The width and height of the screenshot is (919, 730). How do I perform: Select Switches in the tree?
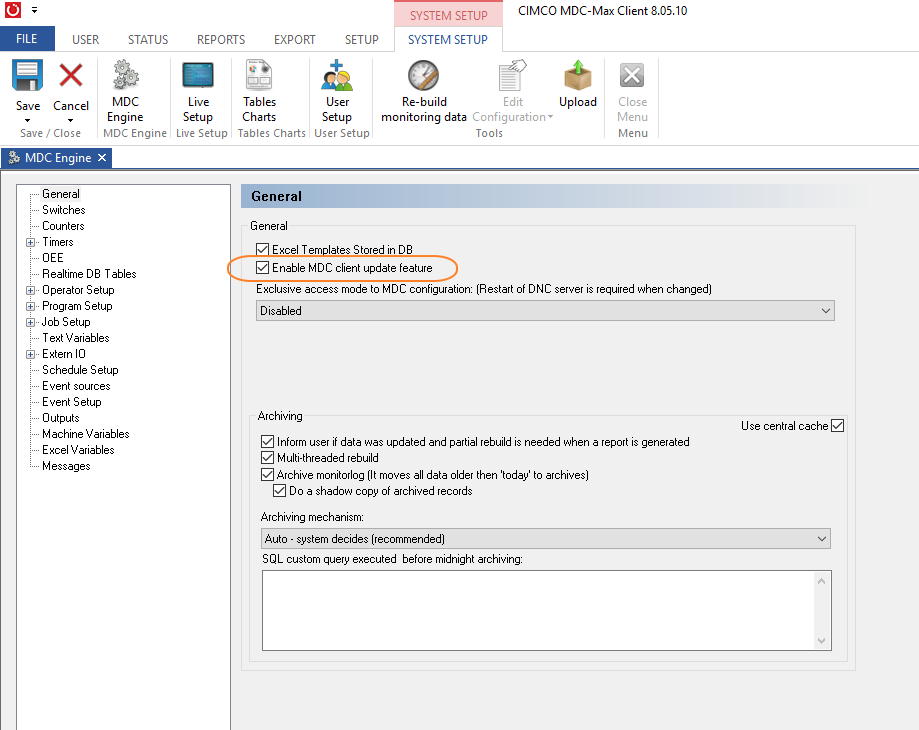[x=64, y=210]
